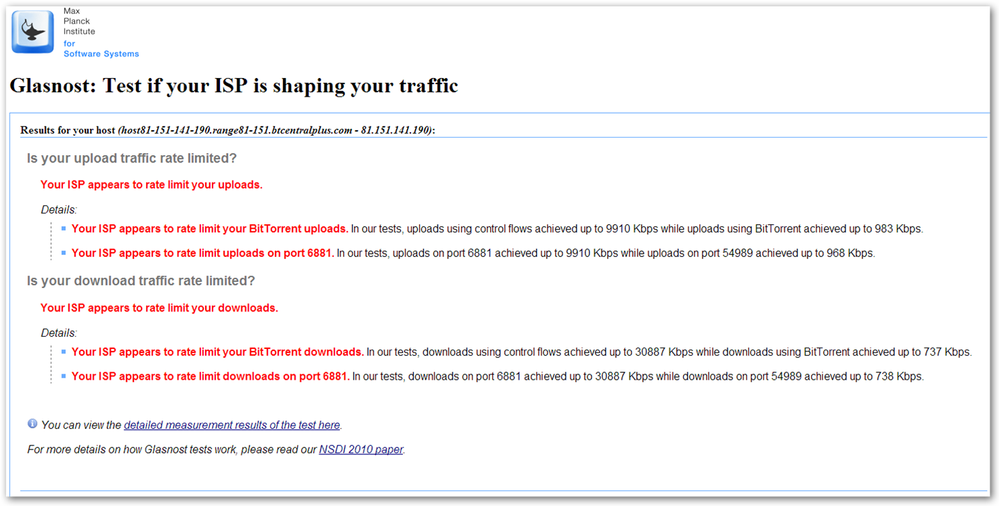Click the 'Is your upload traffic rate limited?' heading
999x506 pixels.
point(131,158)
